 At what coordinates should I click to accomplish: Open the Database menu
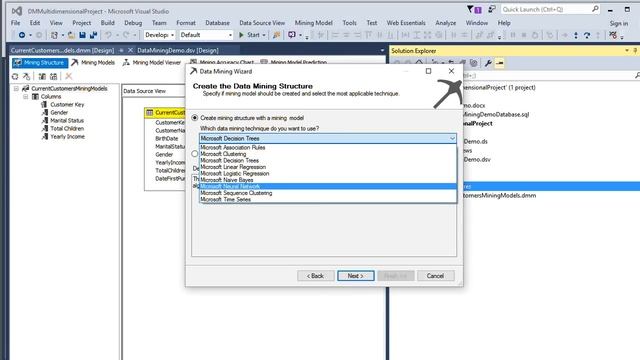[217, 23]
